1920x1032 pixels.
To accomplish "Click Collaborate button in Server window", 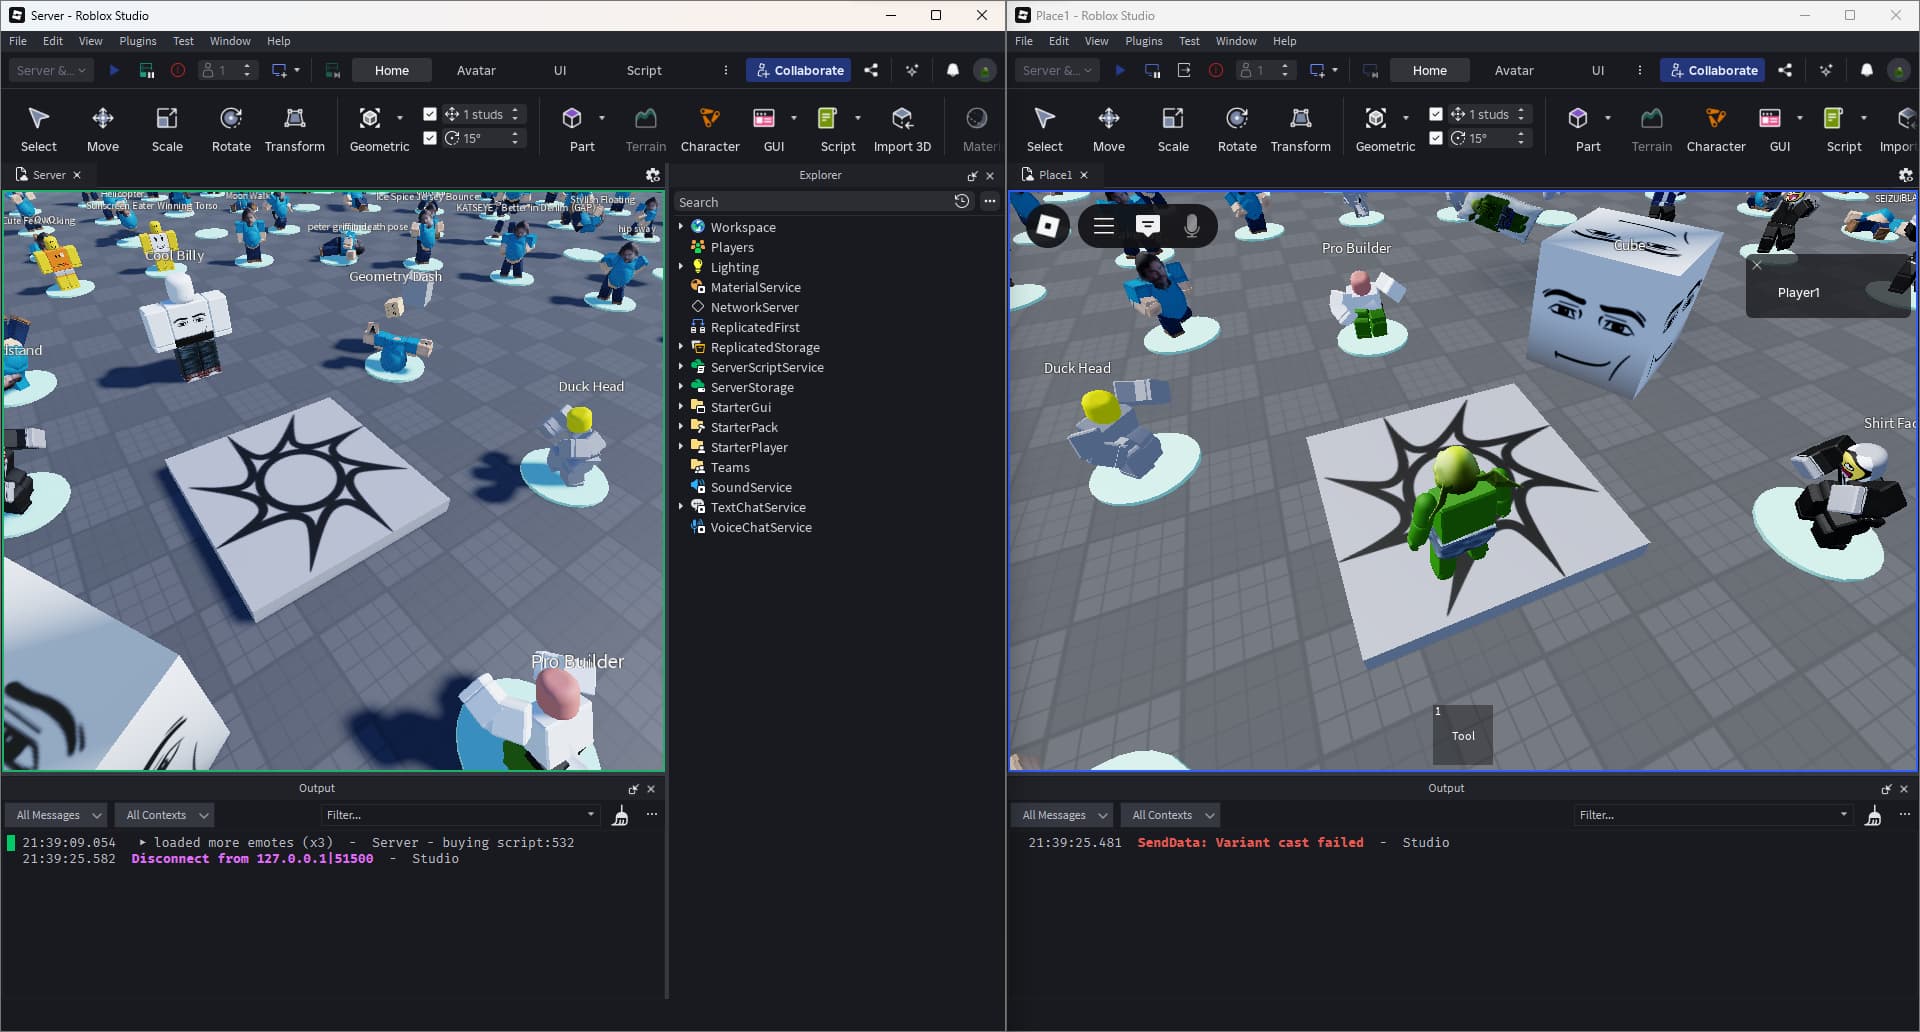I will point(799,70).
